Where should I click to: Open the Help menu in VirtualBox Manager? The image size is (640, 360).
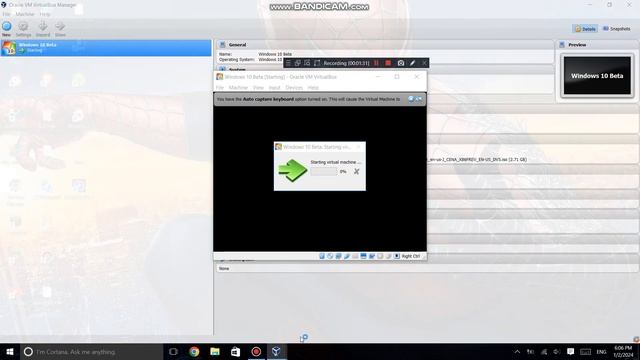pos(45,14)
